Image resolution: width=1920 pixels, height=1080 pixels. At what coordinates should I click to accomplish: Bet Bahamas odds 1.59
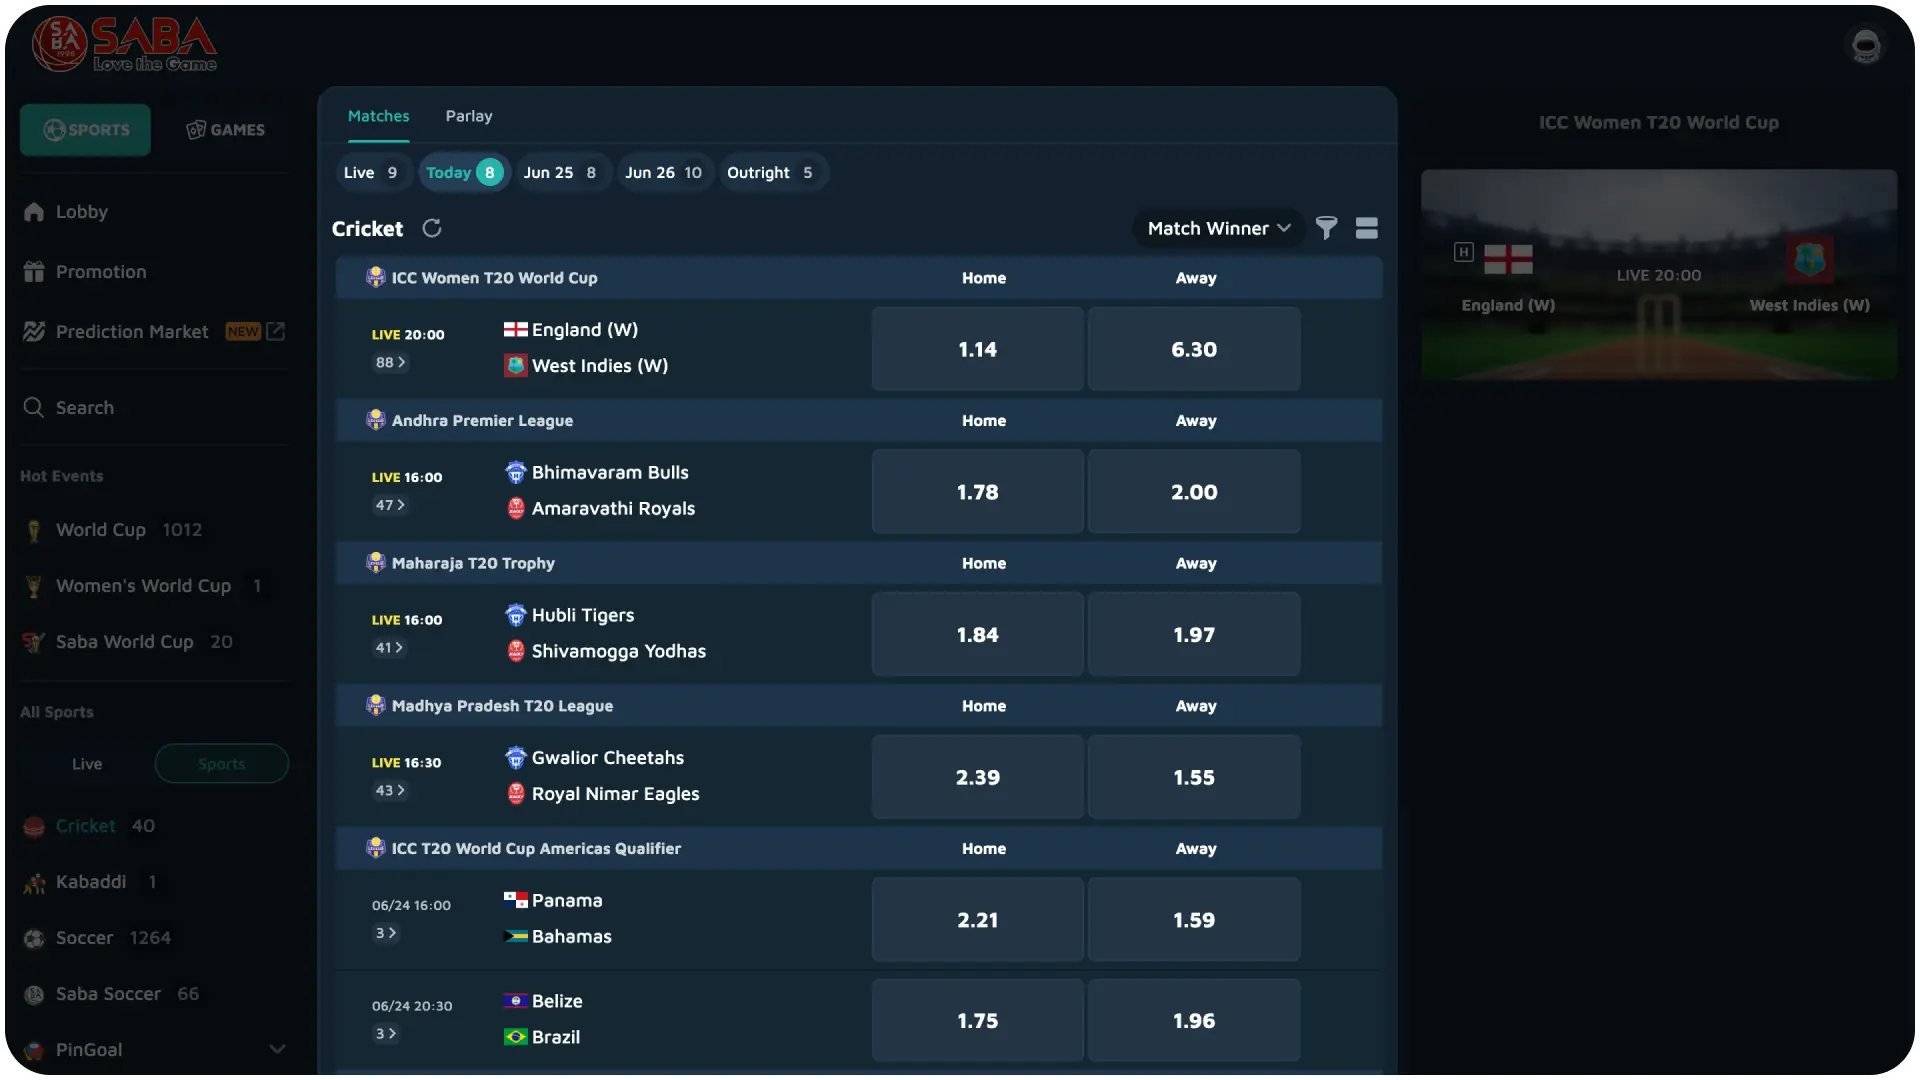pyautogui.click(x=1194, y=920)
